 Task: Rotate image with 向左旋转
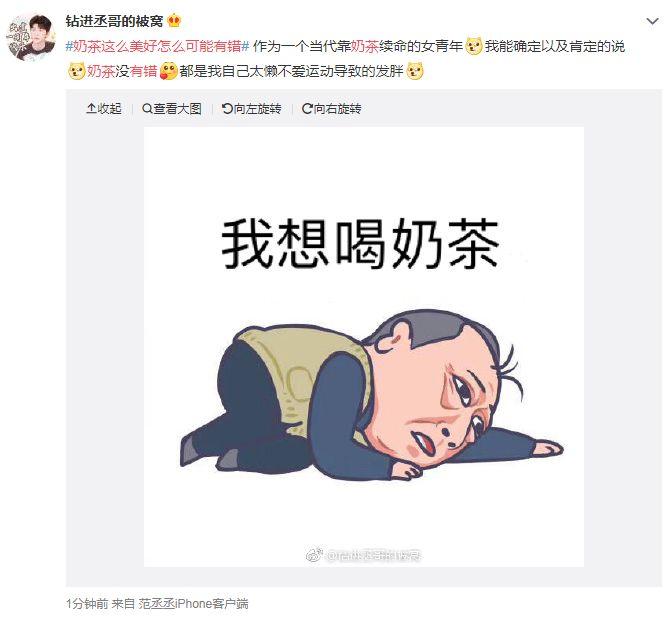[252, 109]
